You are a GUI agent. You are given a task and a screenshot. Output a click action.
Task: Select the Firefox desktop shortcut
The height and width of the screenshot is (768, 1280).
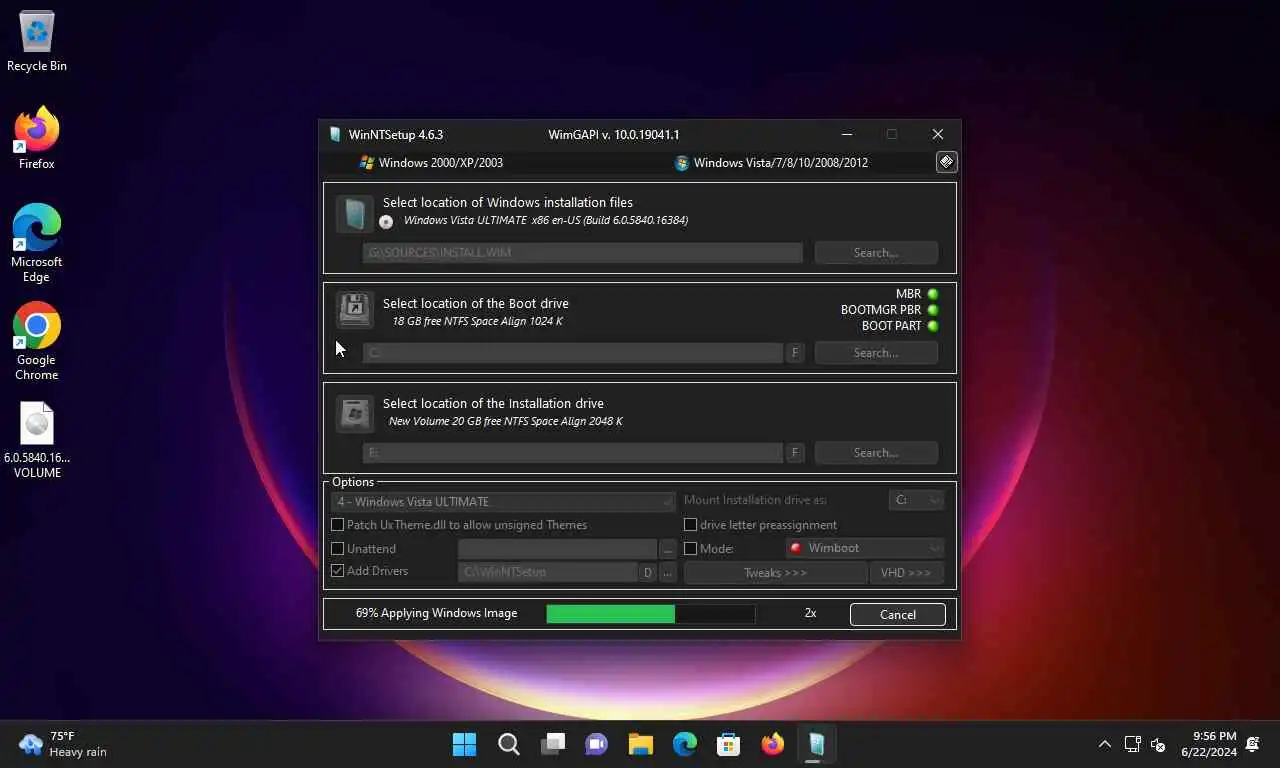point(37,138)
